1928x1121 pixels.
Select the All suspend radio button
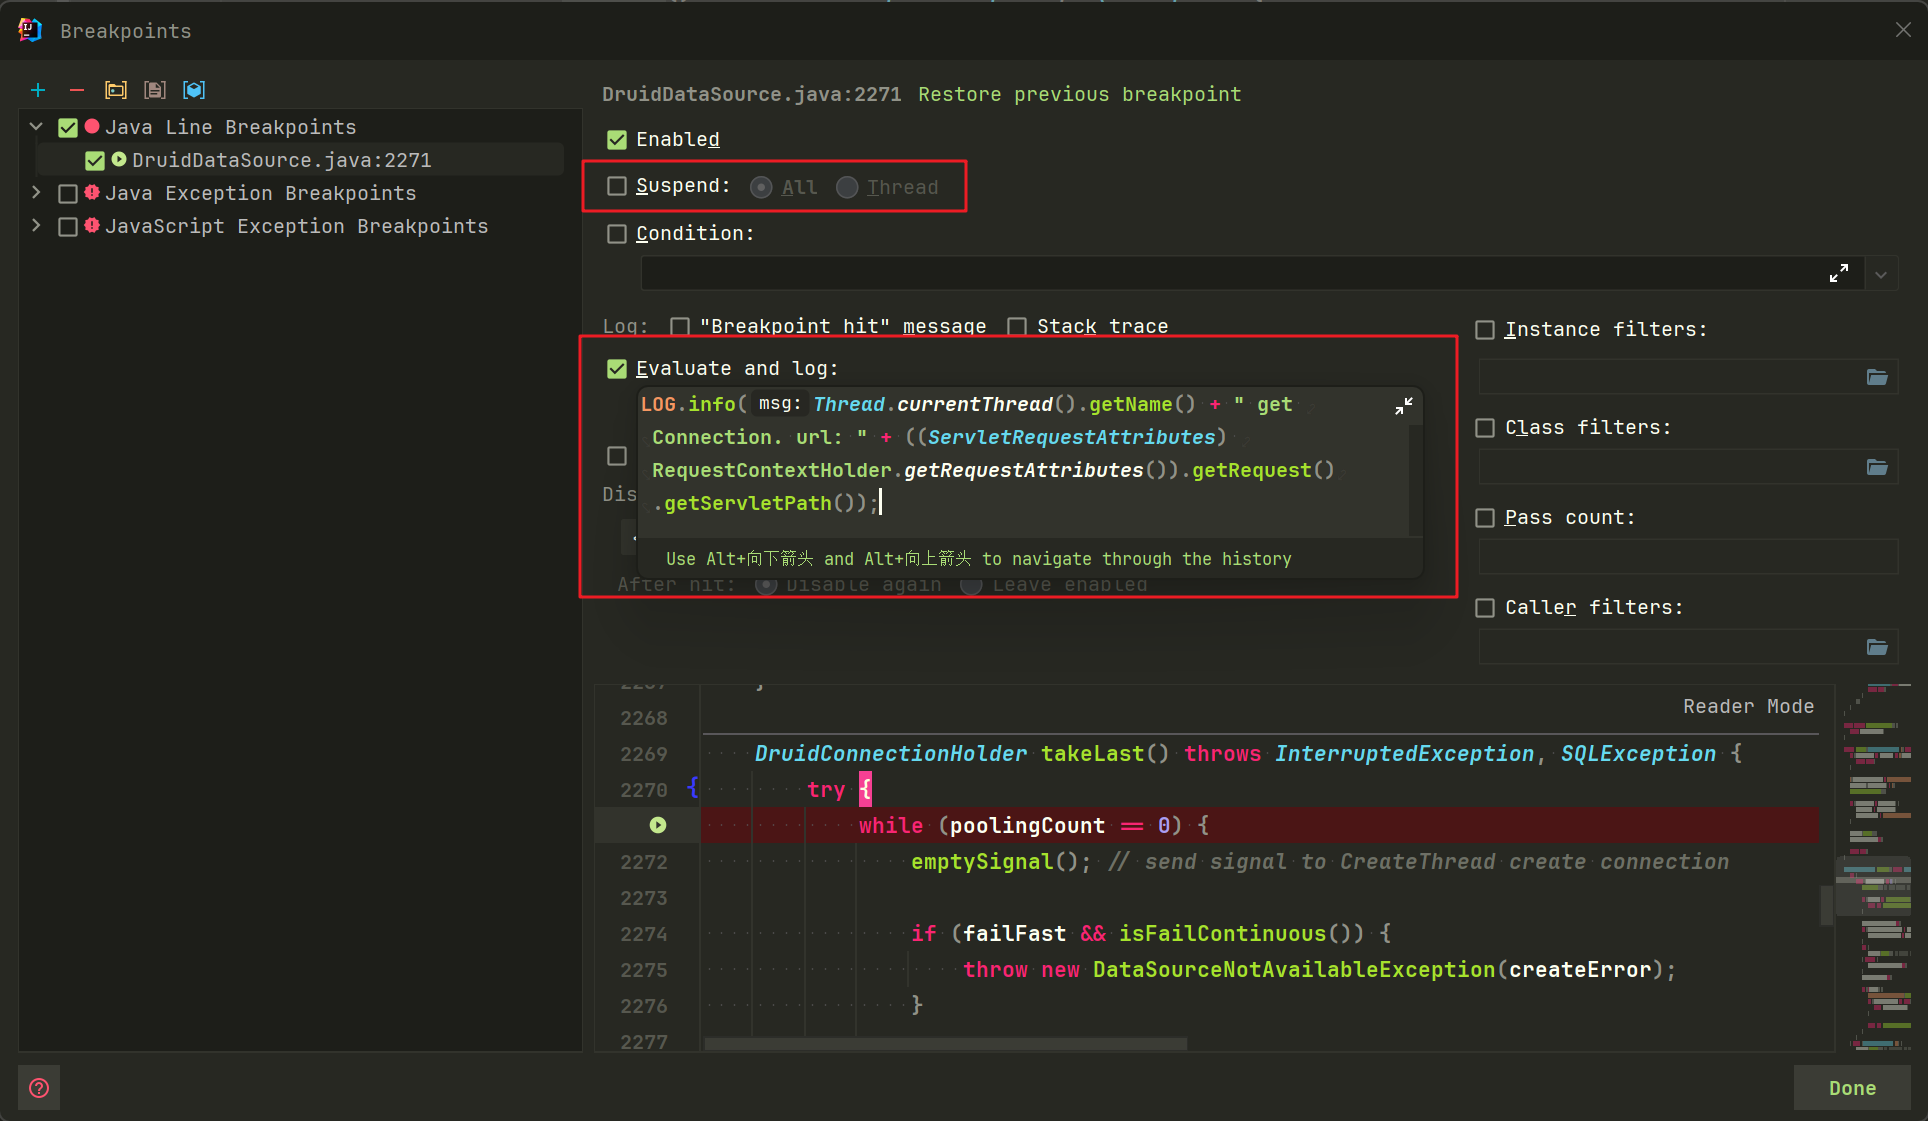point(761,187)
